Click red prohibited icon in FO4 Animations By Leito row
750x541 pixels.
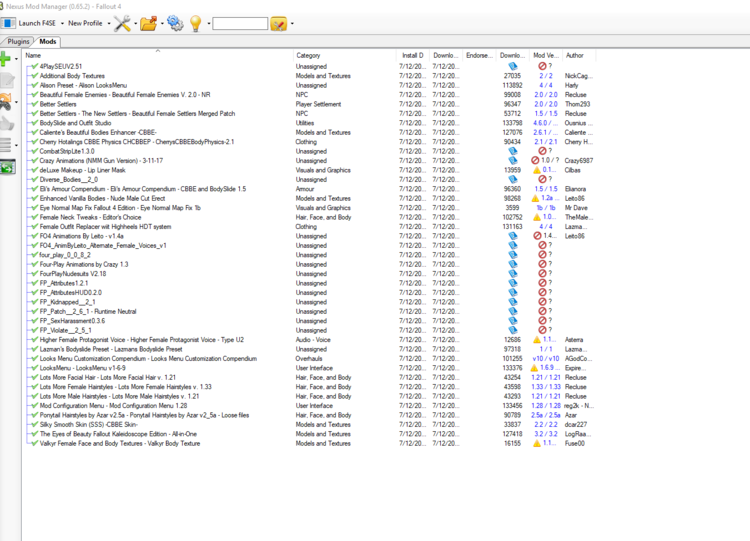click(537, 236)
